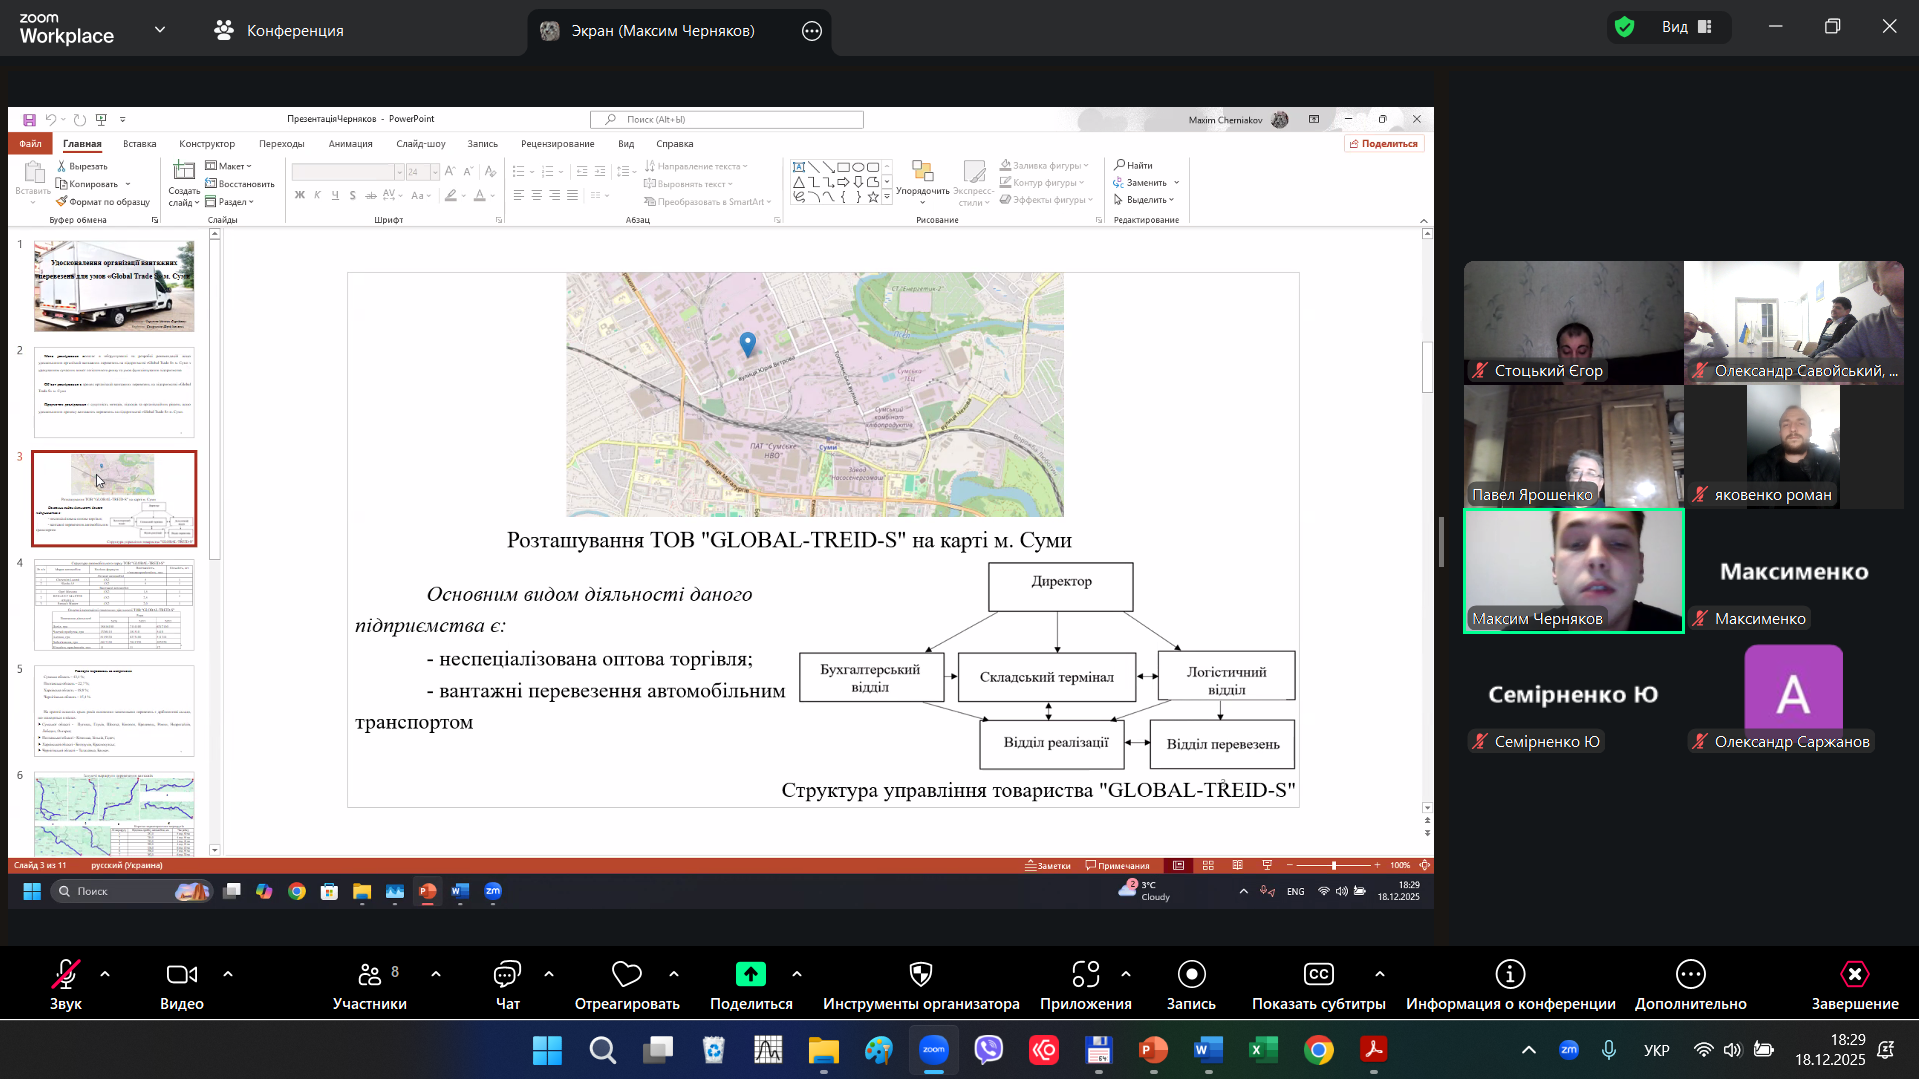Select the shared screen tab of Максим Черняков
Viewport: 1919px width, 1079px height.
click(662, 31)
